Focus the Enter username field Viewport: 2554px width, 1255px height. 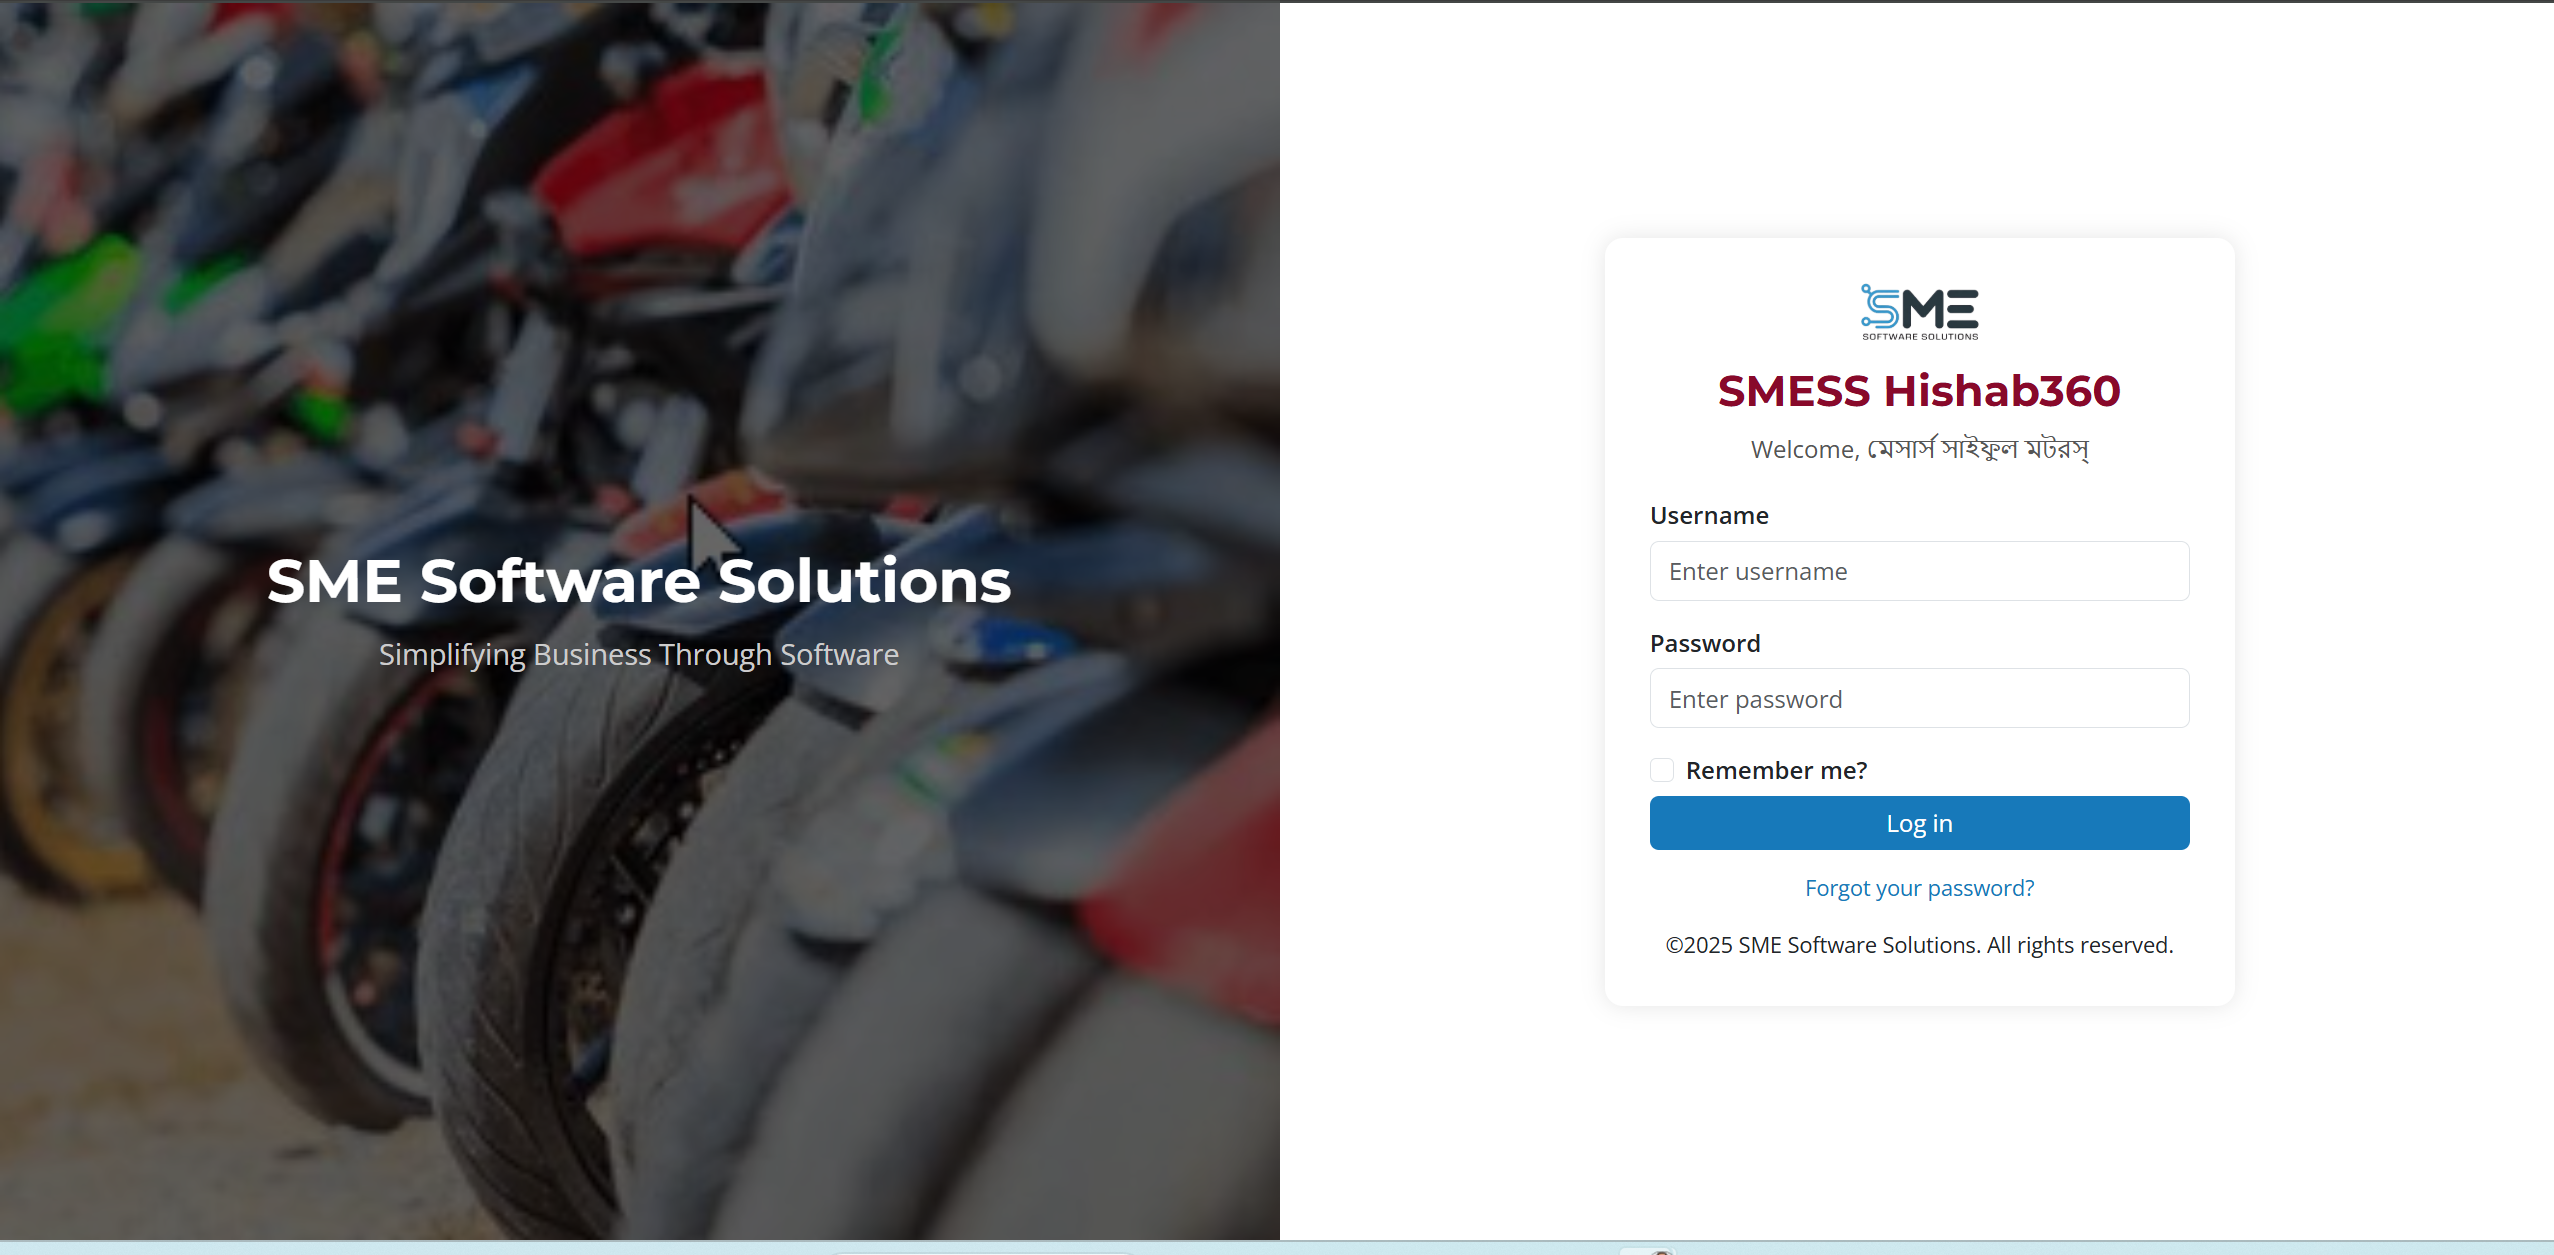pos(1919,571)
